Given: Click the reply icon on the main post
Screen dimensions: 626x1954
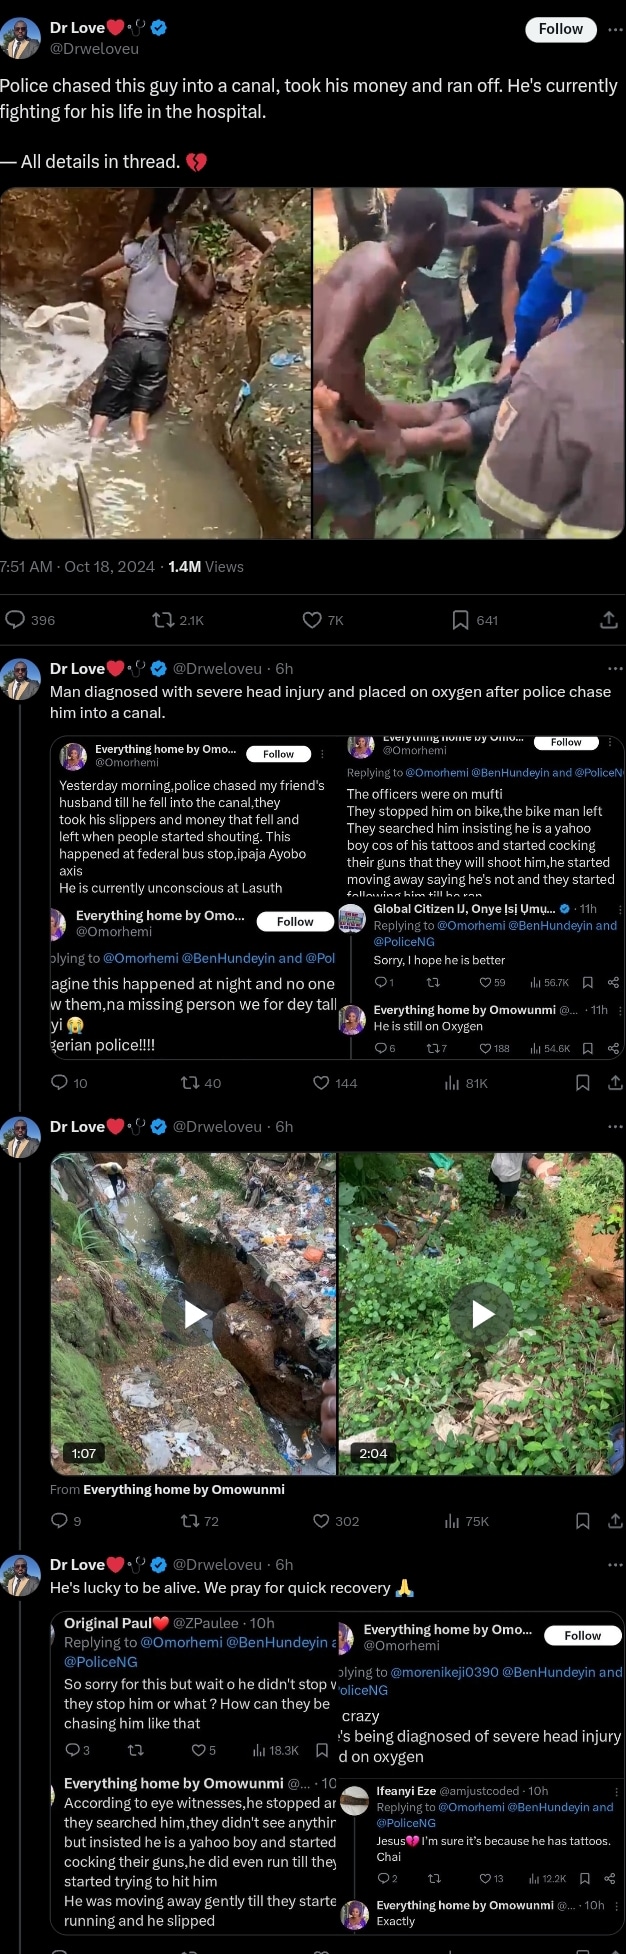Looking at the screenshot, I should (x=16, y=620).
